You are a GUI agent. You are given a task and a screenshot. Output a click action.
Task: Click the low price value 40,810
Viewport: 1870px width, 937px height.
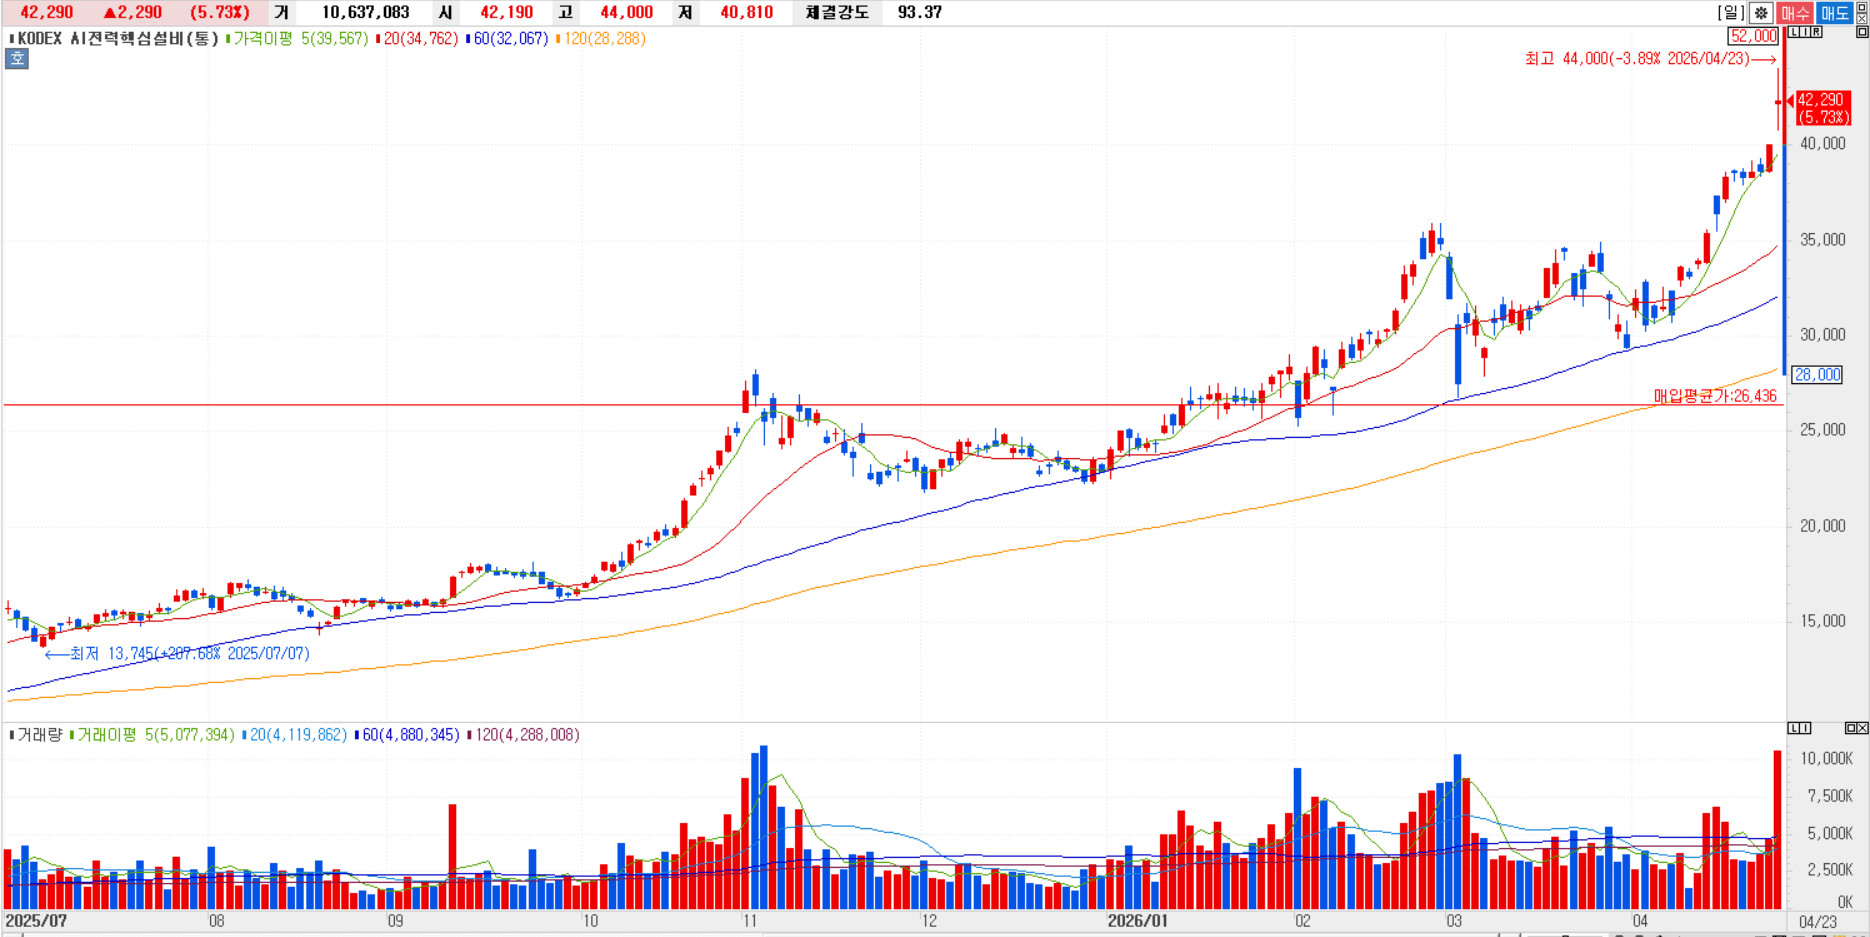click(746, 13)
